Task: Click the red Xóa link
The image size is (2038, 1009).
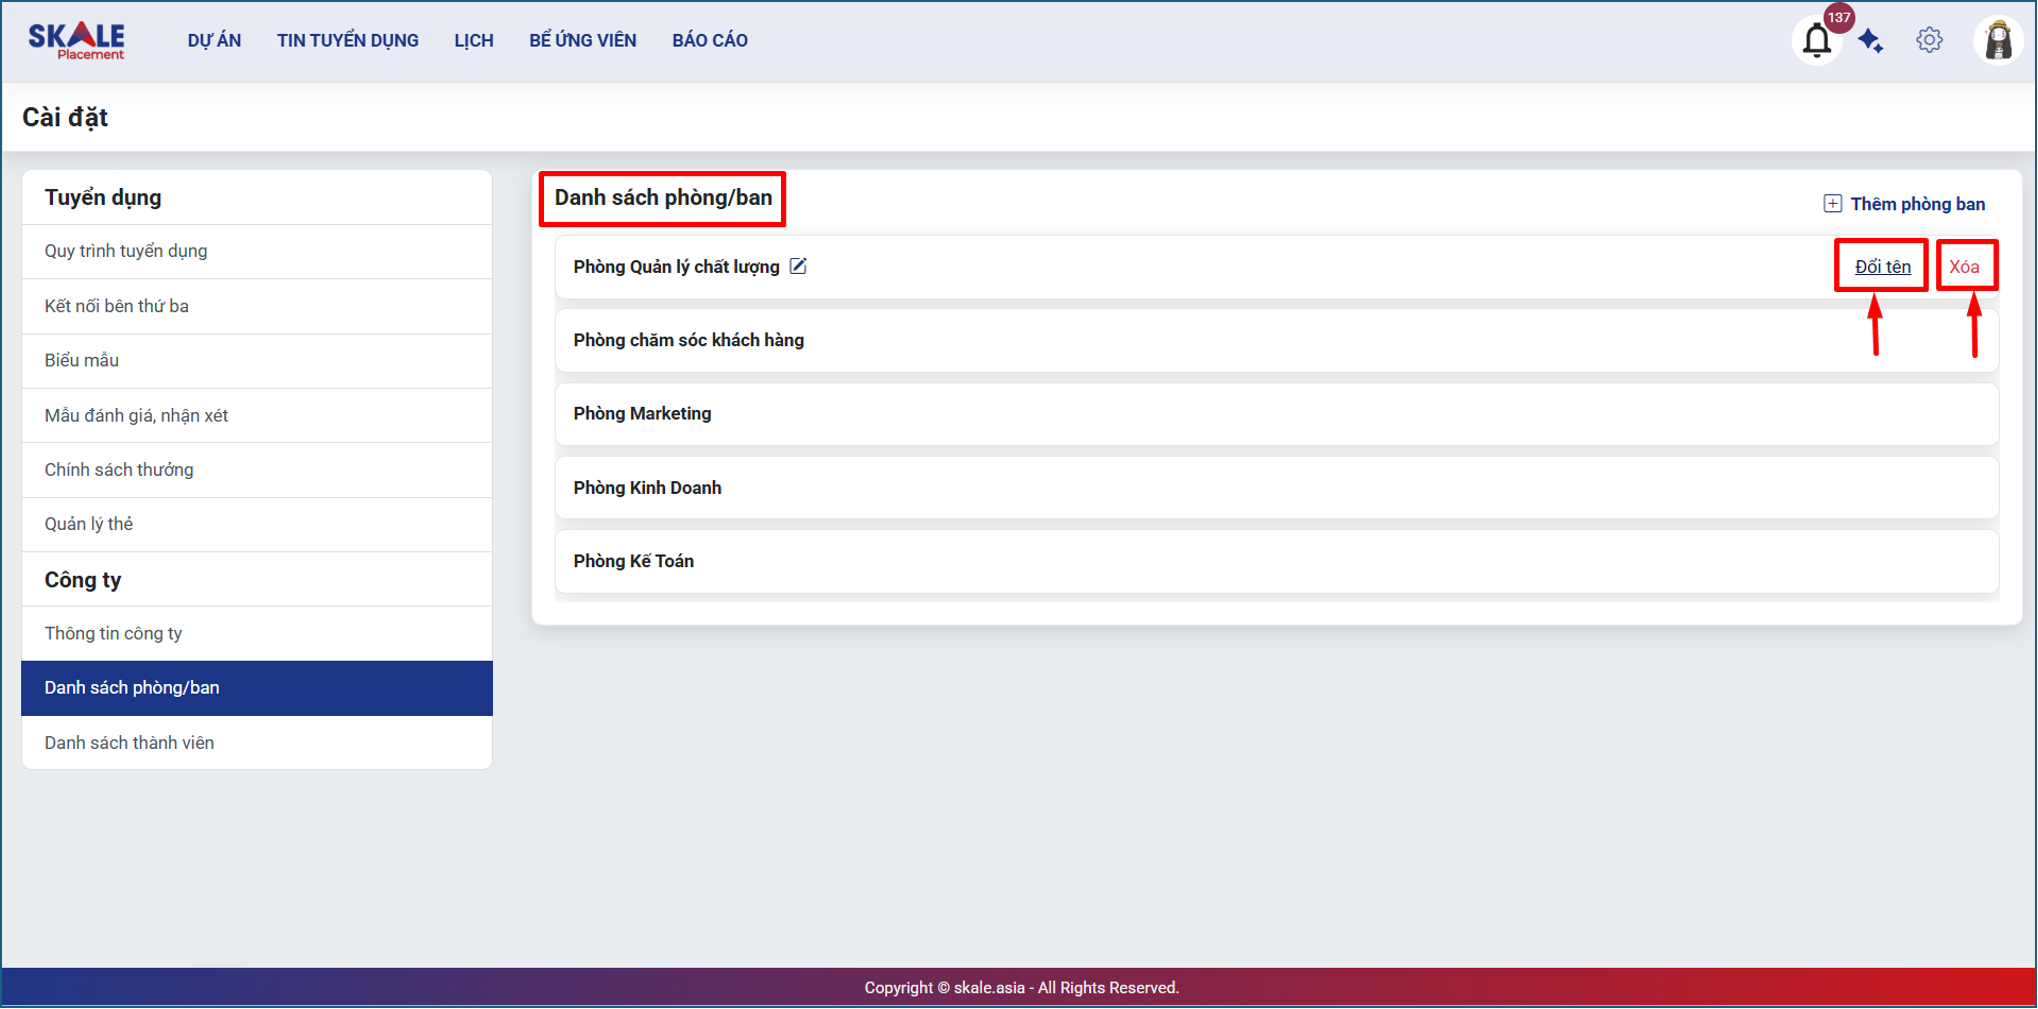Action: point(1964,267)
